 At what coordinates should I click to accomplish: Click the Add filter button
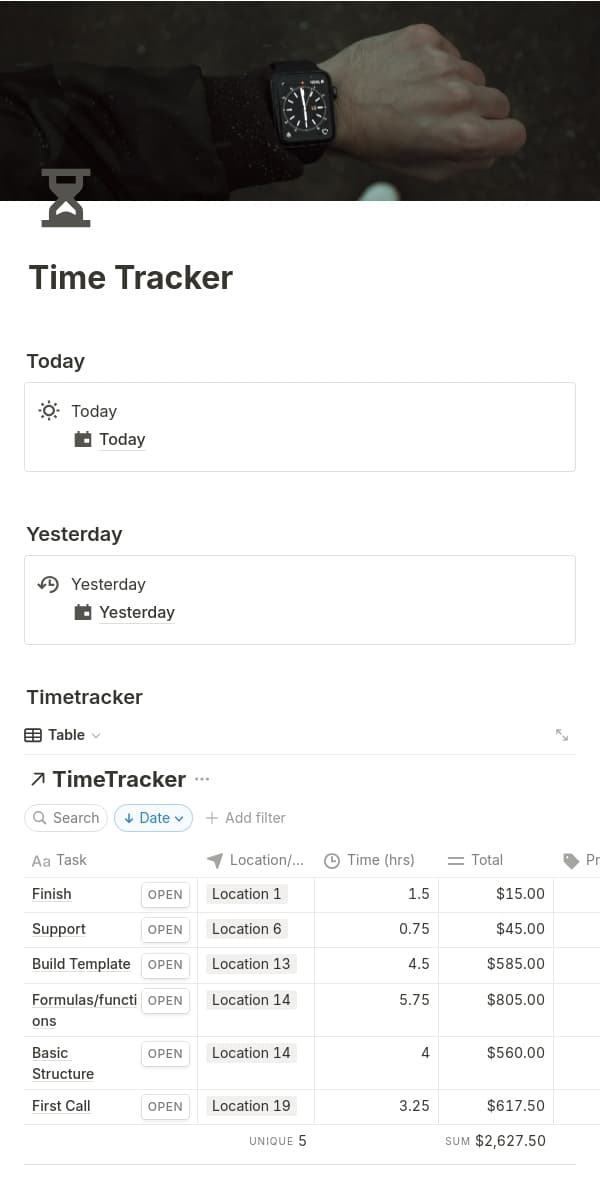[245, 818]
